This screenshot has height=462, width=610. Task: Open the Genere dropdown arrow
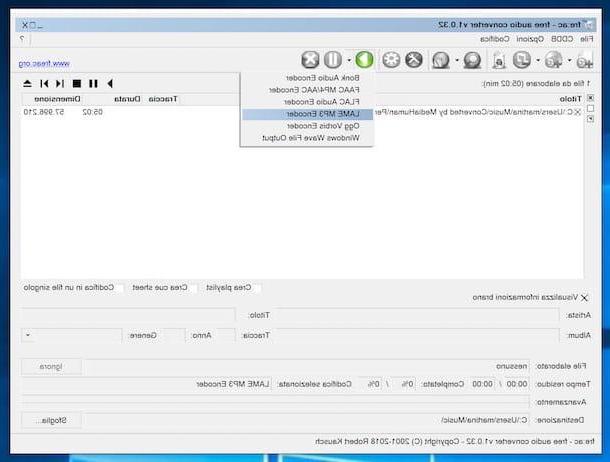pyautogui.click(x=28, y=335)
